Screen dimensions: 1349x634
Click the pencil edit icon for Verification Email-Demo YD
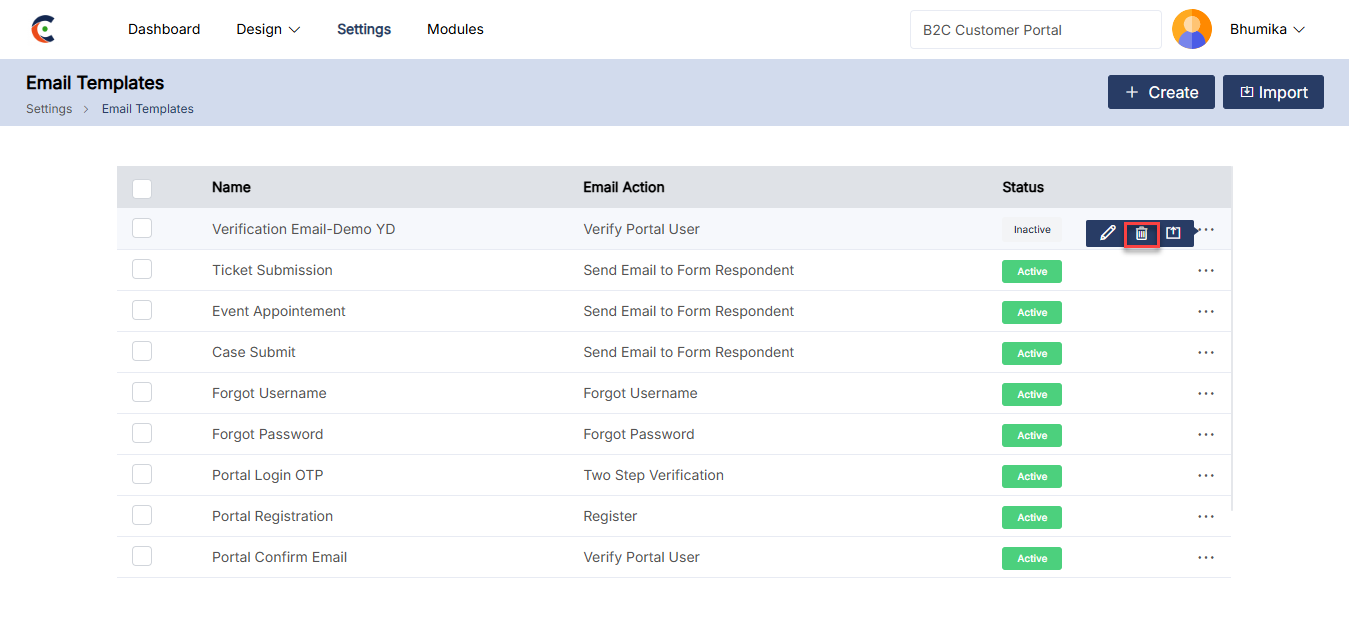point(1107,233)
